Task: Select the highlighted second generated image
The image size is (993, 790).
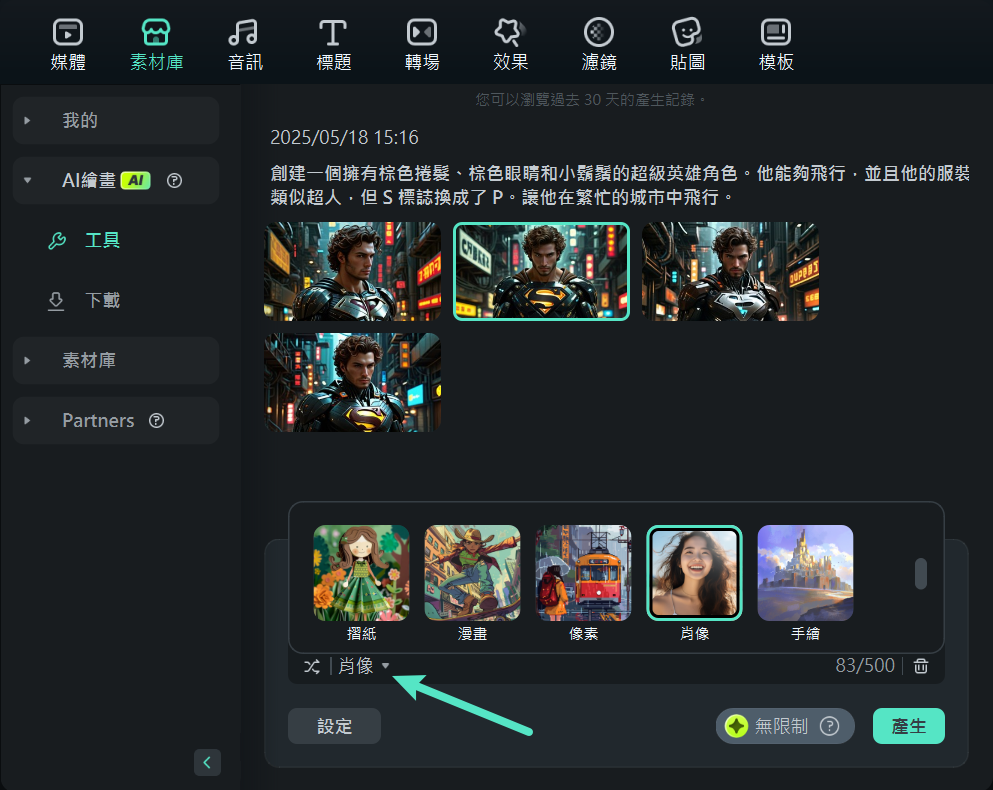Action: click(x=541, y=271)
